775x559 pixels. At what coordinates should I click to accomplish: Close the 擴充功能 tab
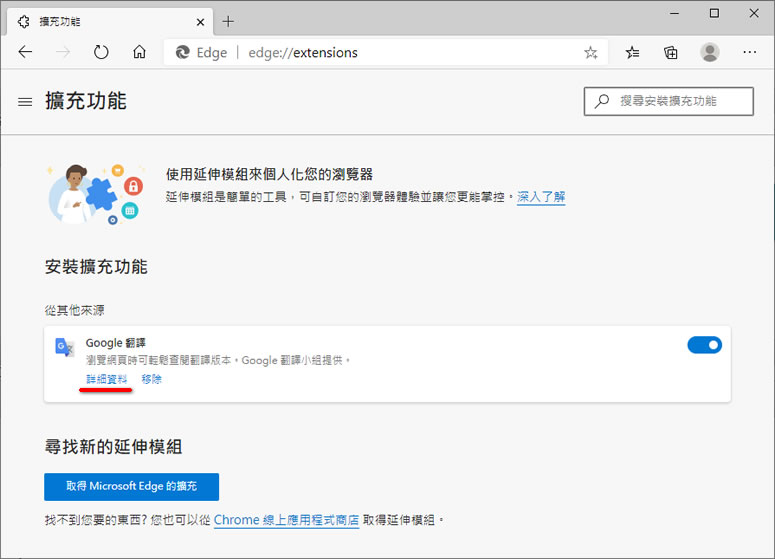(200, 22)
